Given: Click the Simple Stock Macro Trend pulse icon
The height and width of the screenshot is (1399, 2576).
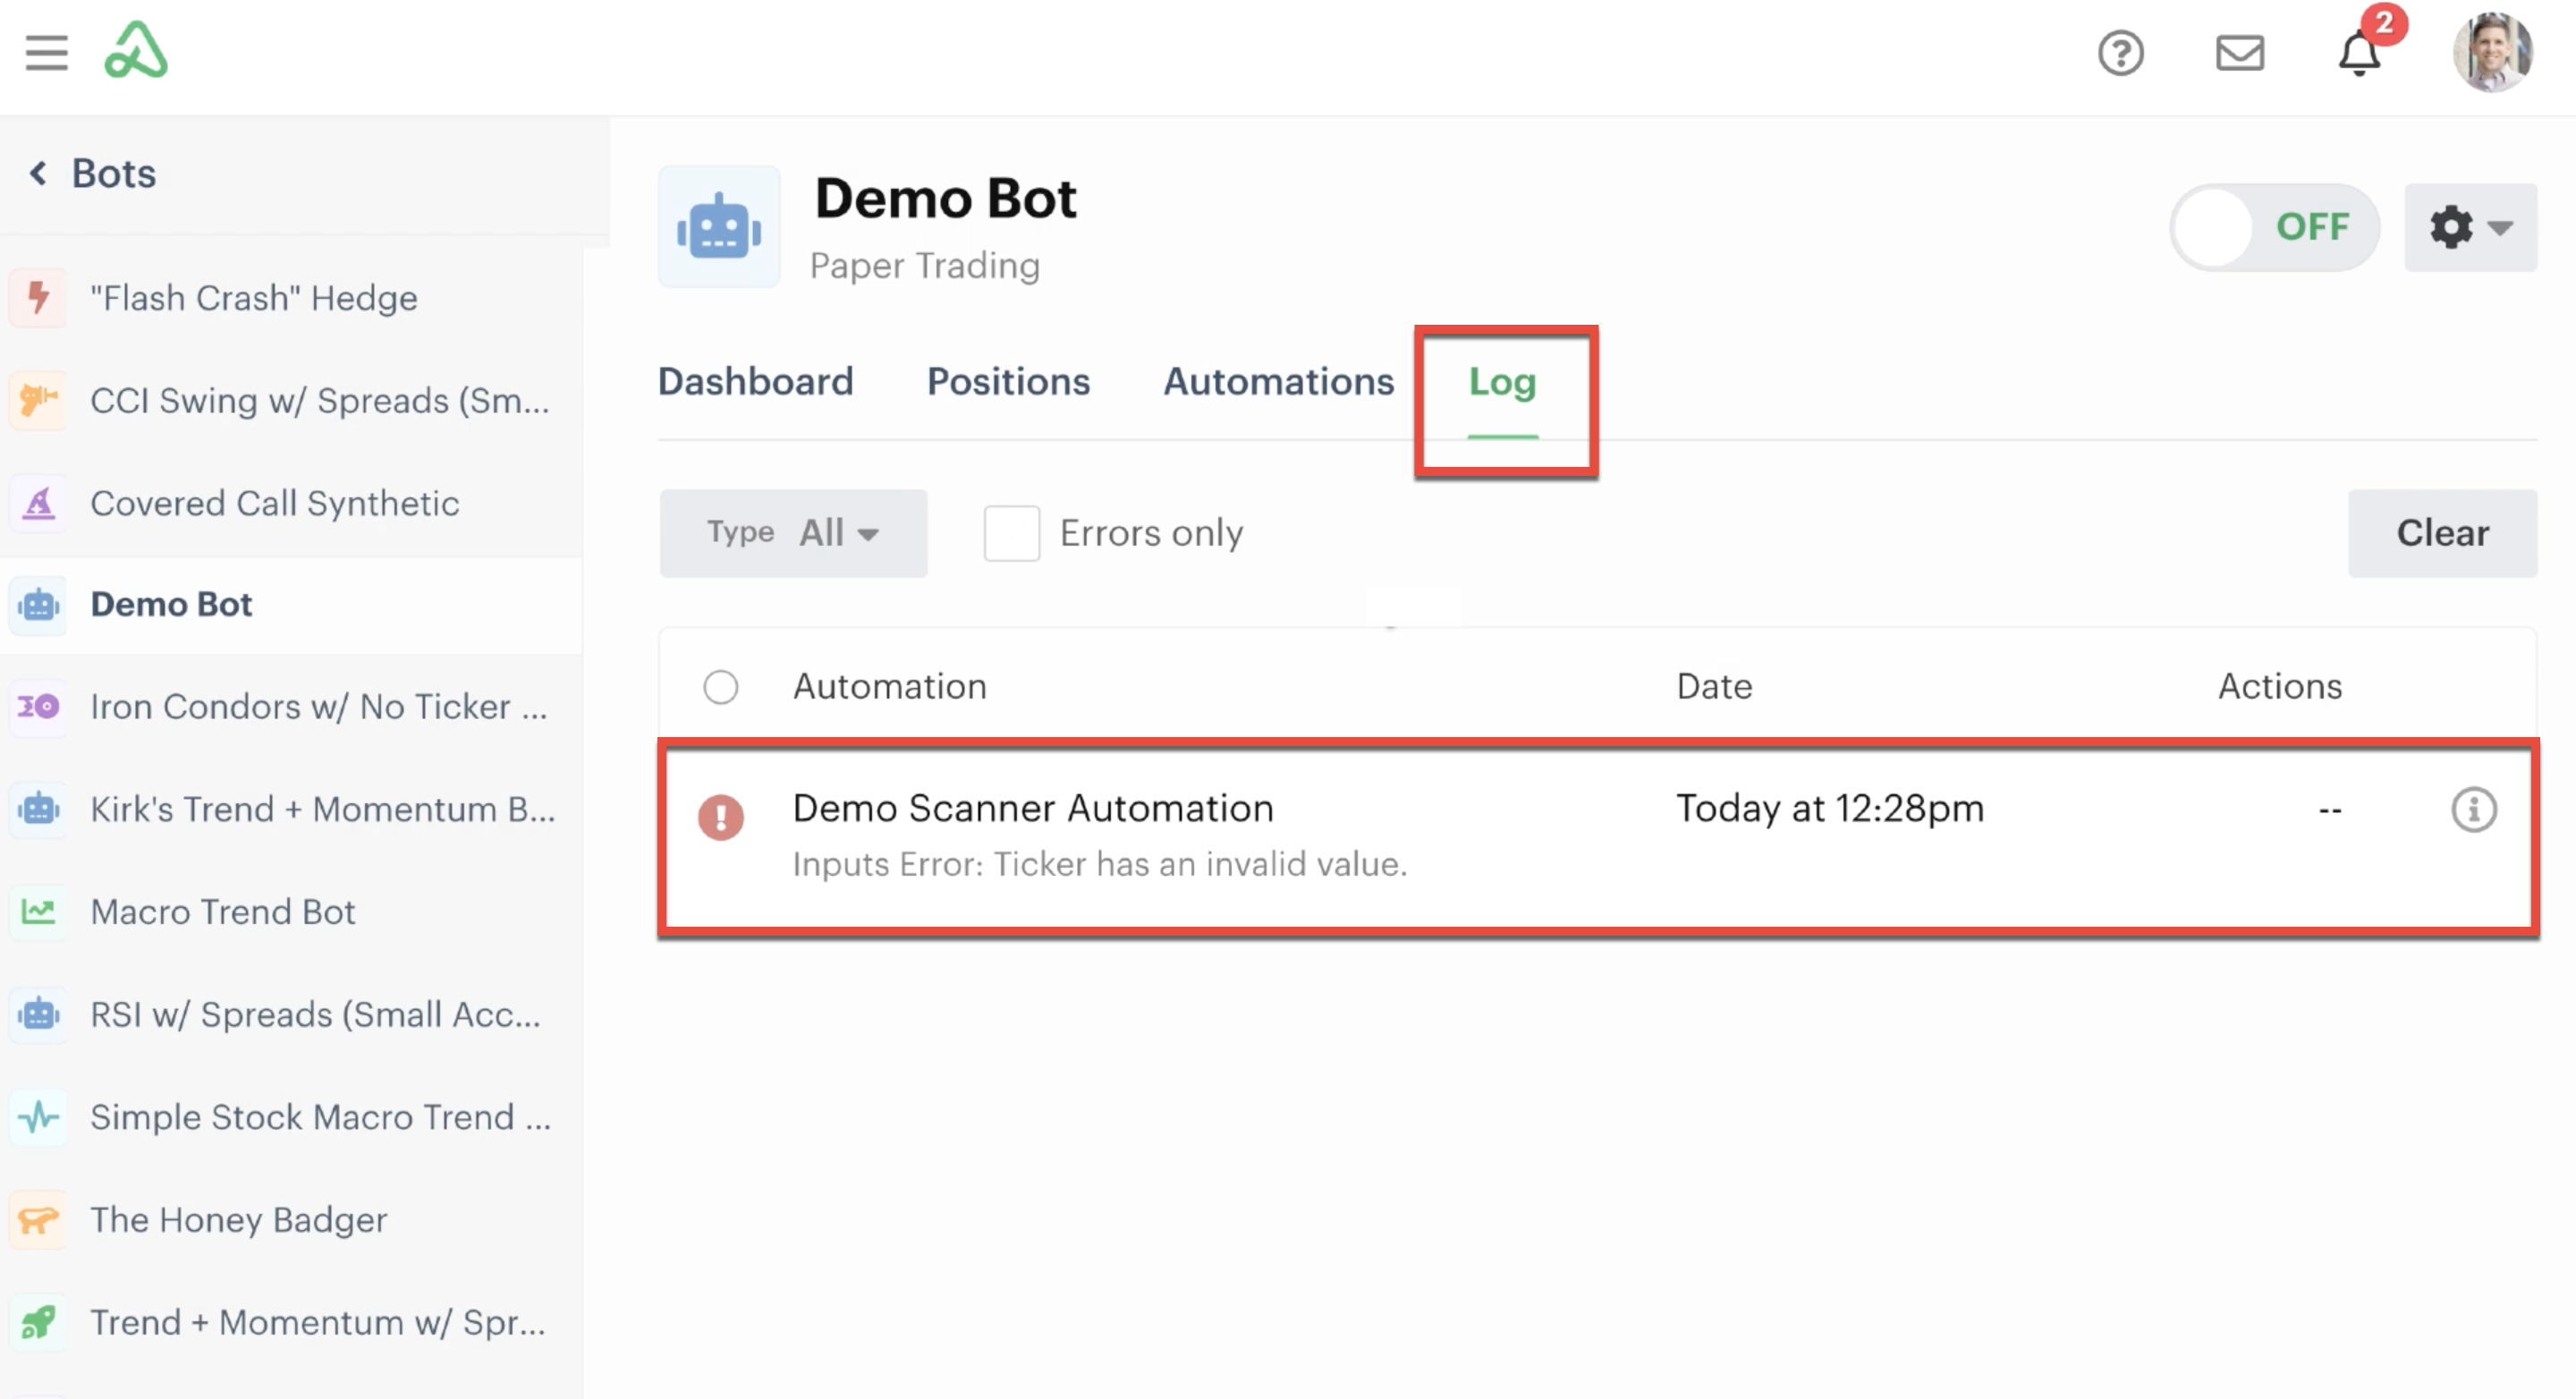Looking at the screenshot, I should tap(39, 1117).
